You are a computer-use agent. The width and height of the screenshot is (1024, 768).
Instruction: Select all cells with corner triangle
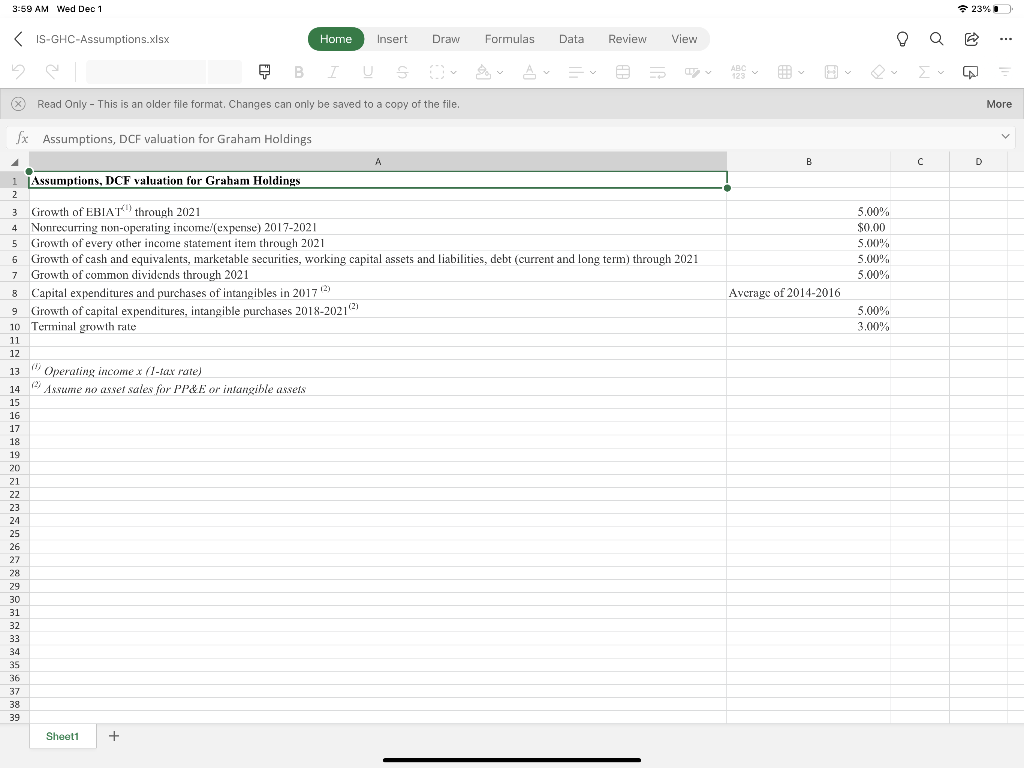point(14,162)
